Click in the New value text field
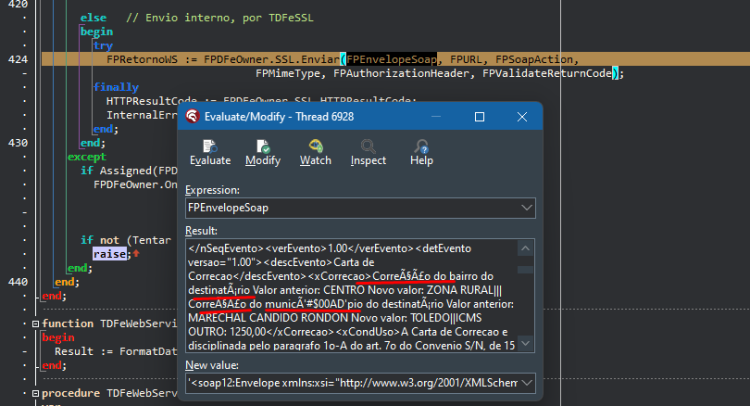 (353, 383)
